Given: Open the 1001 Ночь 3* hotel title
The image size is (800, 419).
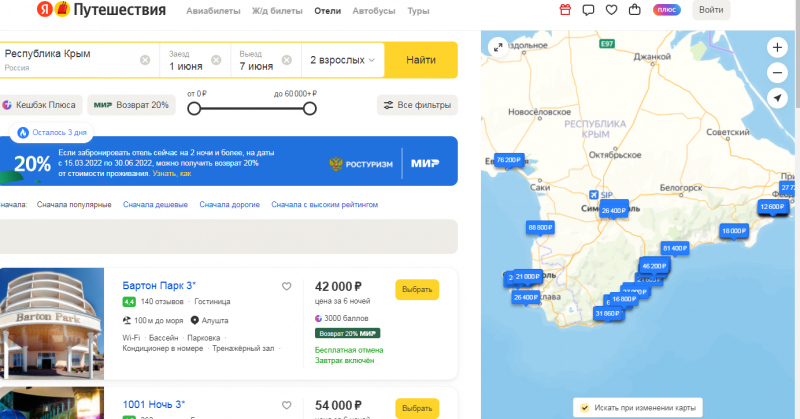Looking at the screenshot, I should (154, 405).
